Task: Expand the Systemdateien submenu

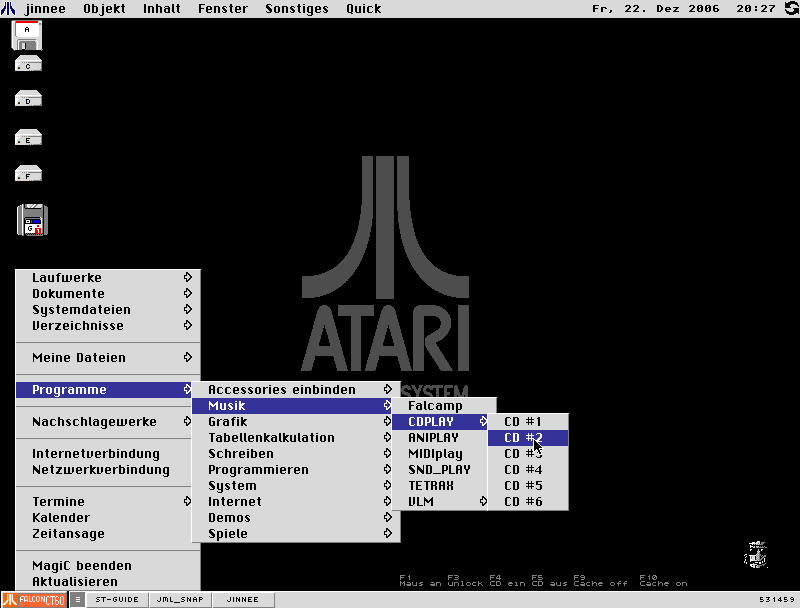Action: [108, 310]
